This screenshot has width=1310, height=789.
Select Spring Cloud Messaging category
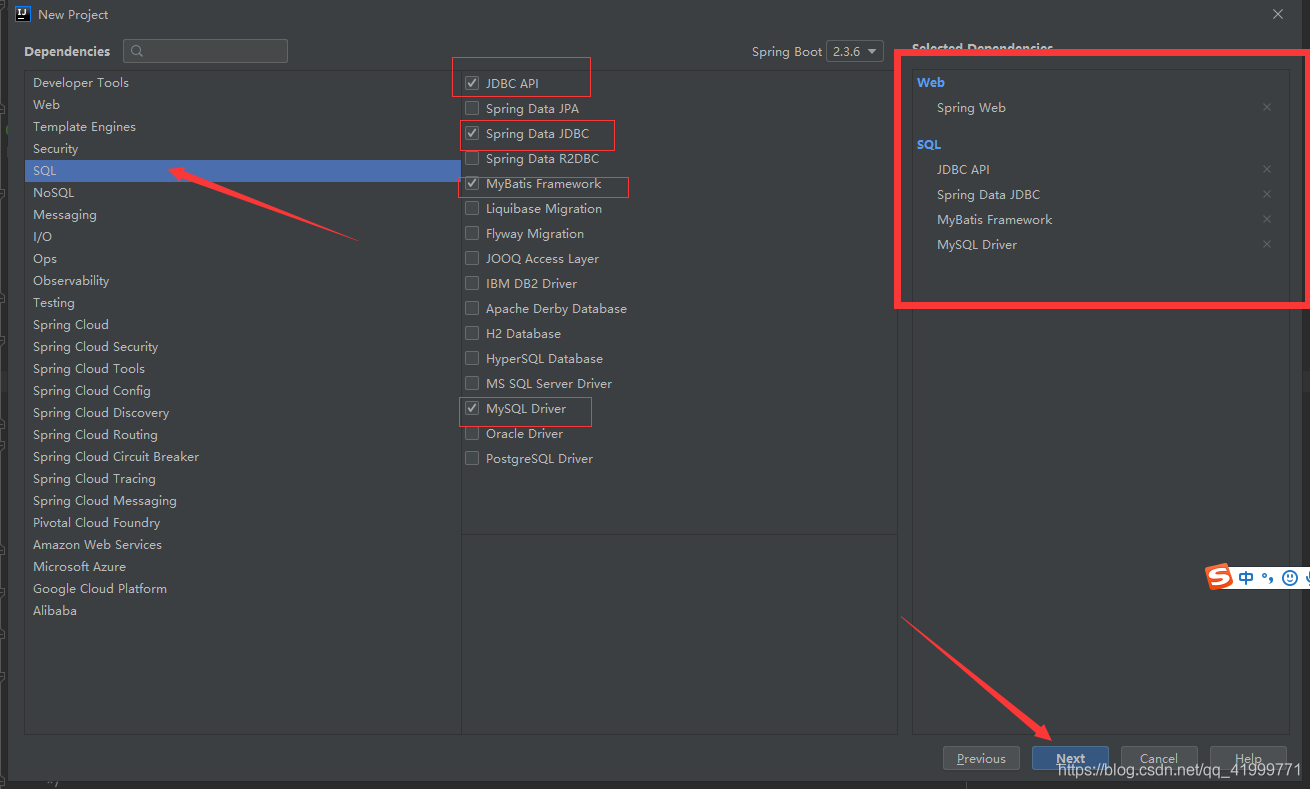pos(242,500)
